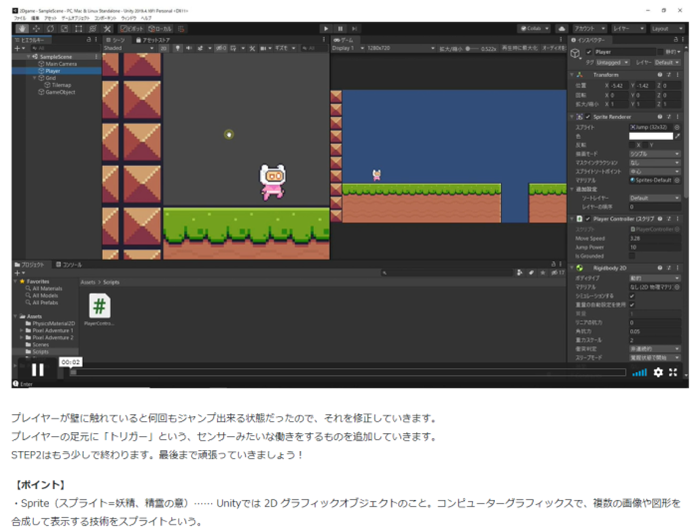The image size is (698, 530).
Task: Toggle use auto mass checkbox
Action: coord(632,305)
